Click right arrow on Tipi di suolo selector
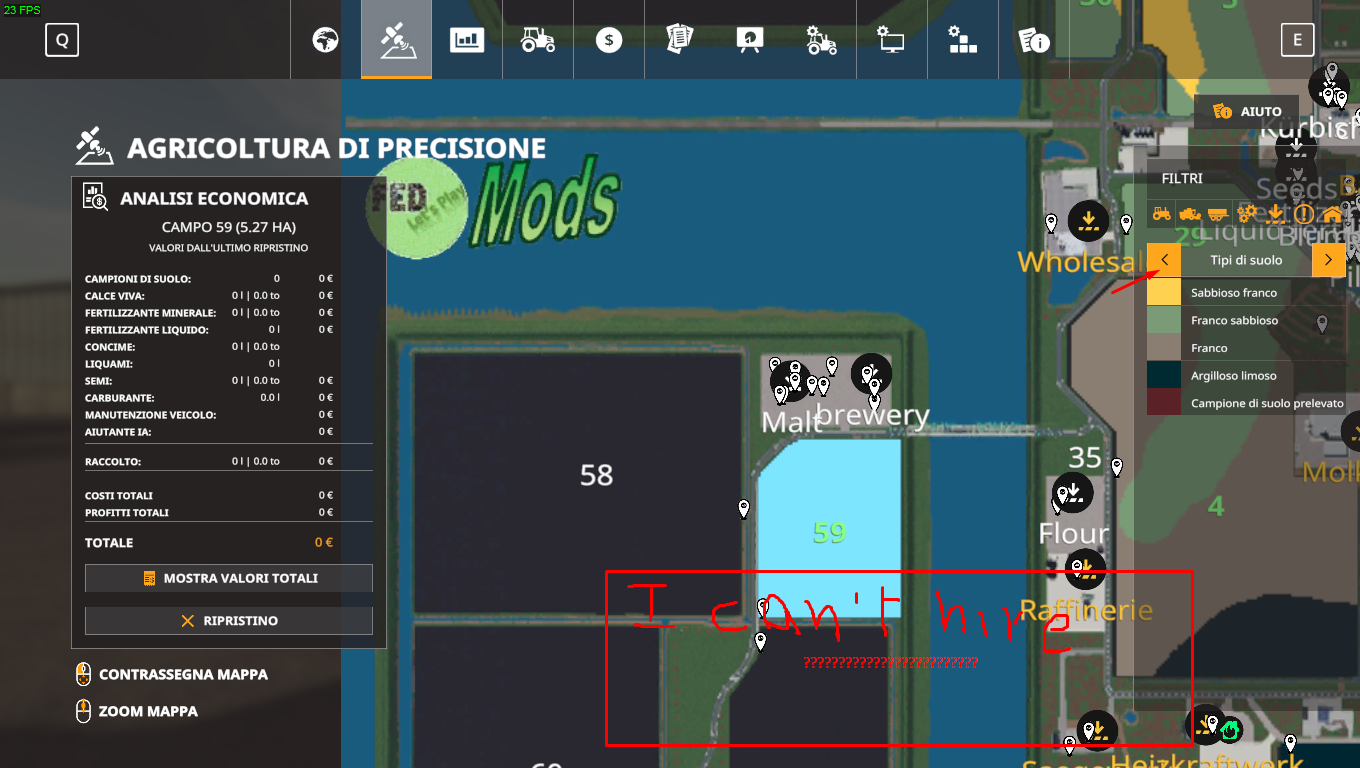This screenshot has width=1360, height=768. [x=1329, y=259]
